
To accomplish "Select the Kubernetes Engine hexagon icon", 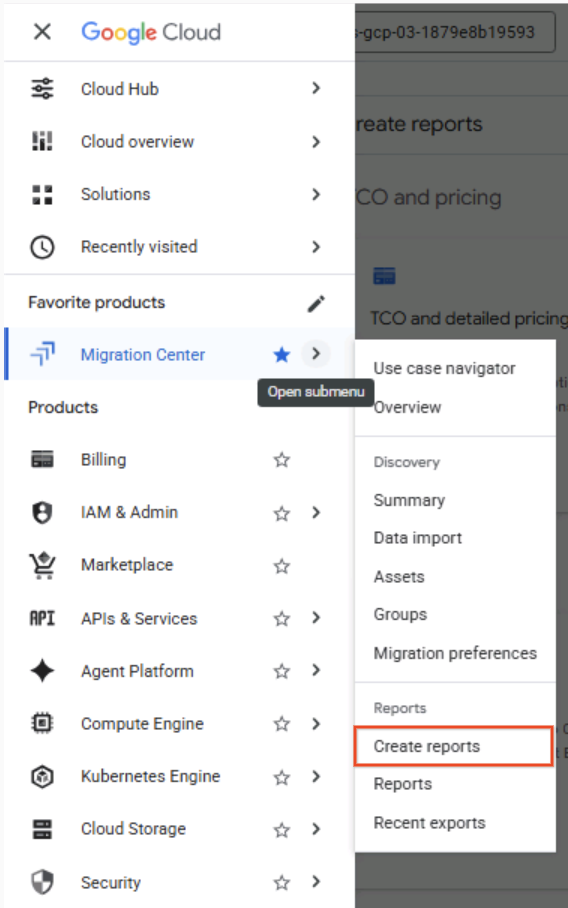I will coord(42,777).
